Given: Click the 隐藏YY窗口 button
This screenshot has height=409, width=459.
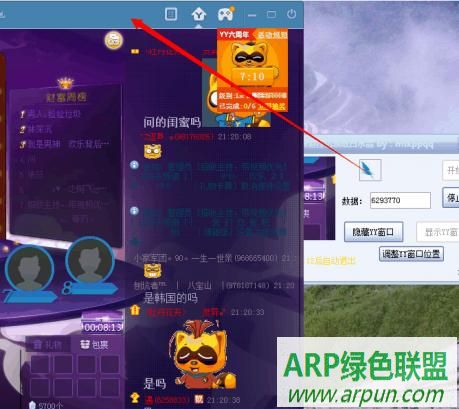Looking at the screenshot, I should (373, 232).
